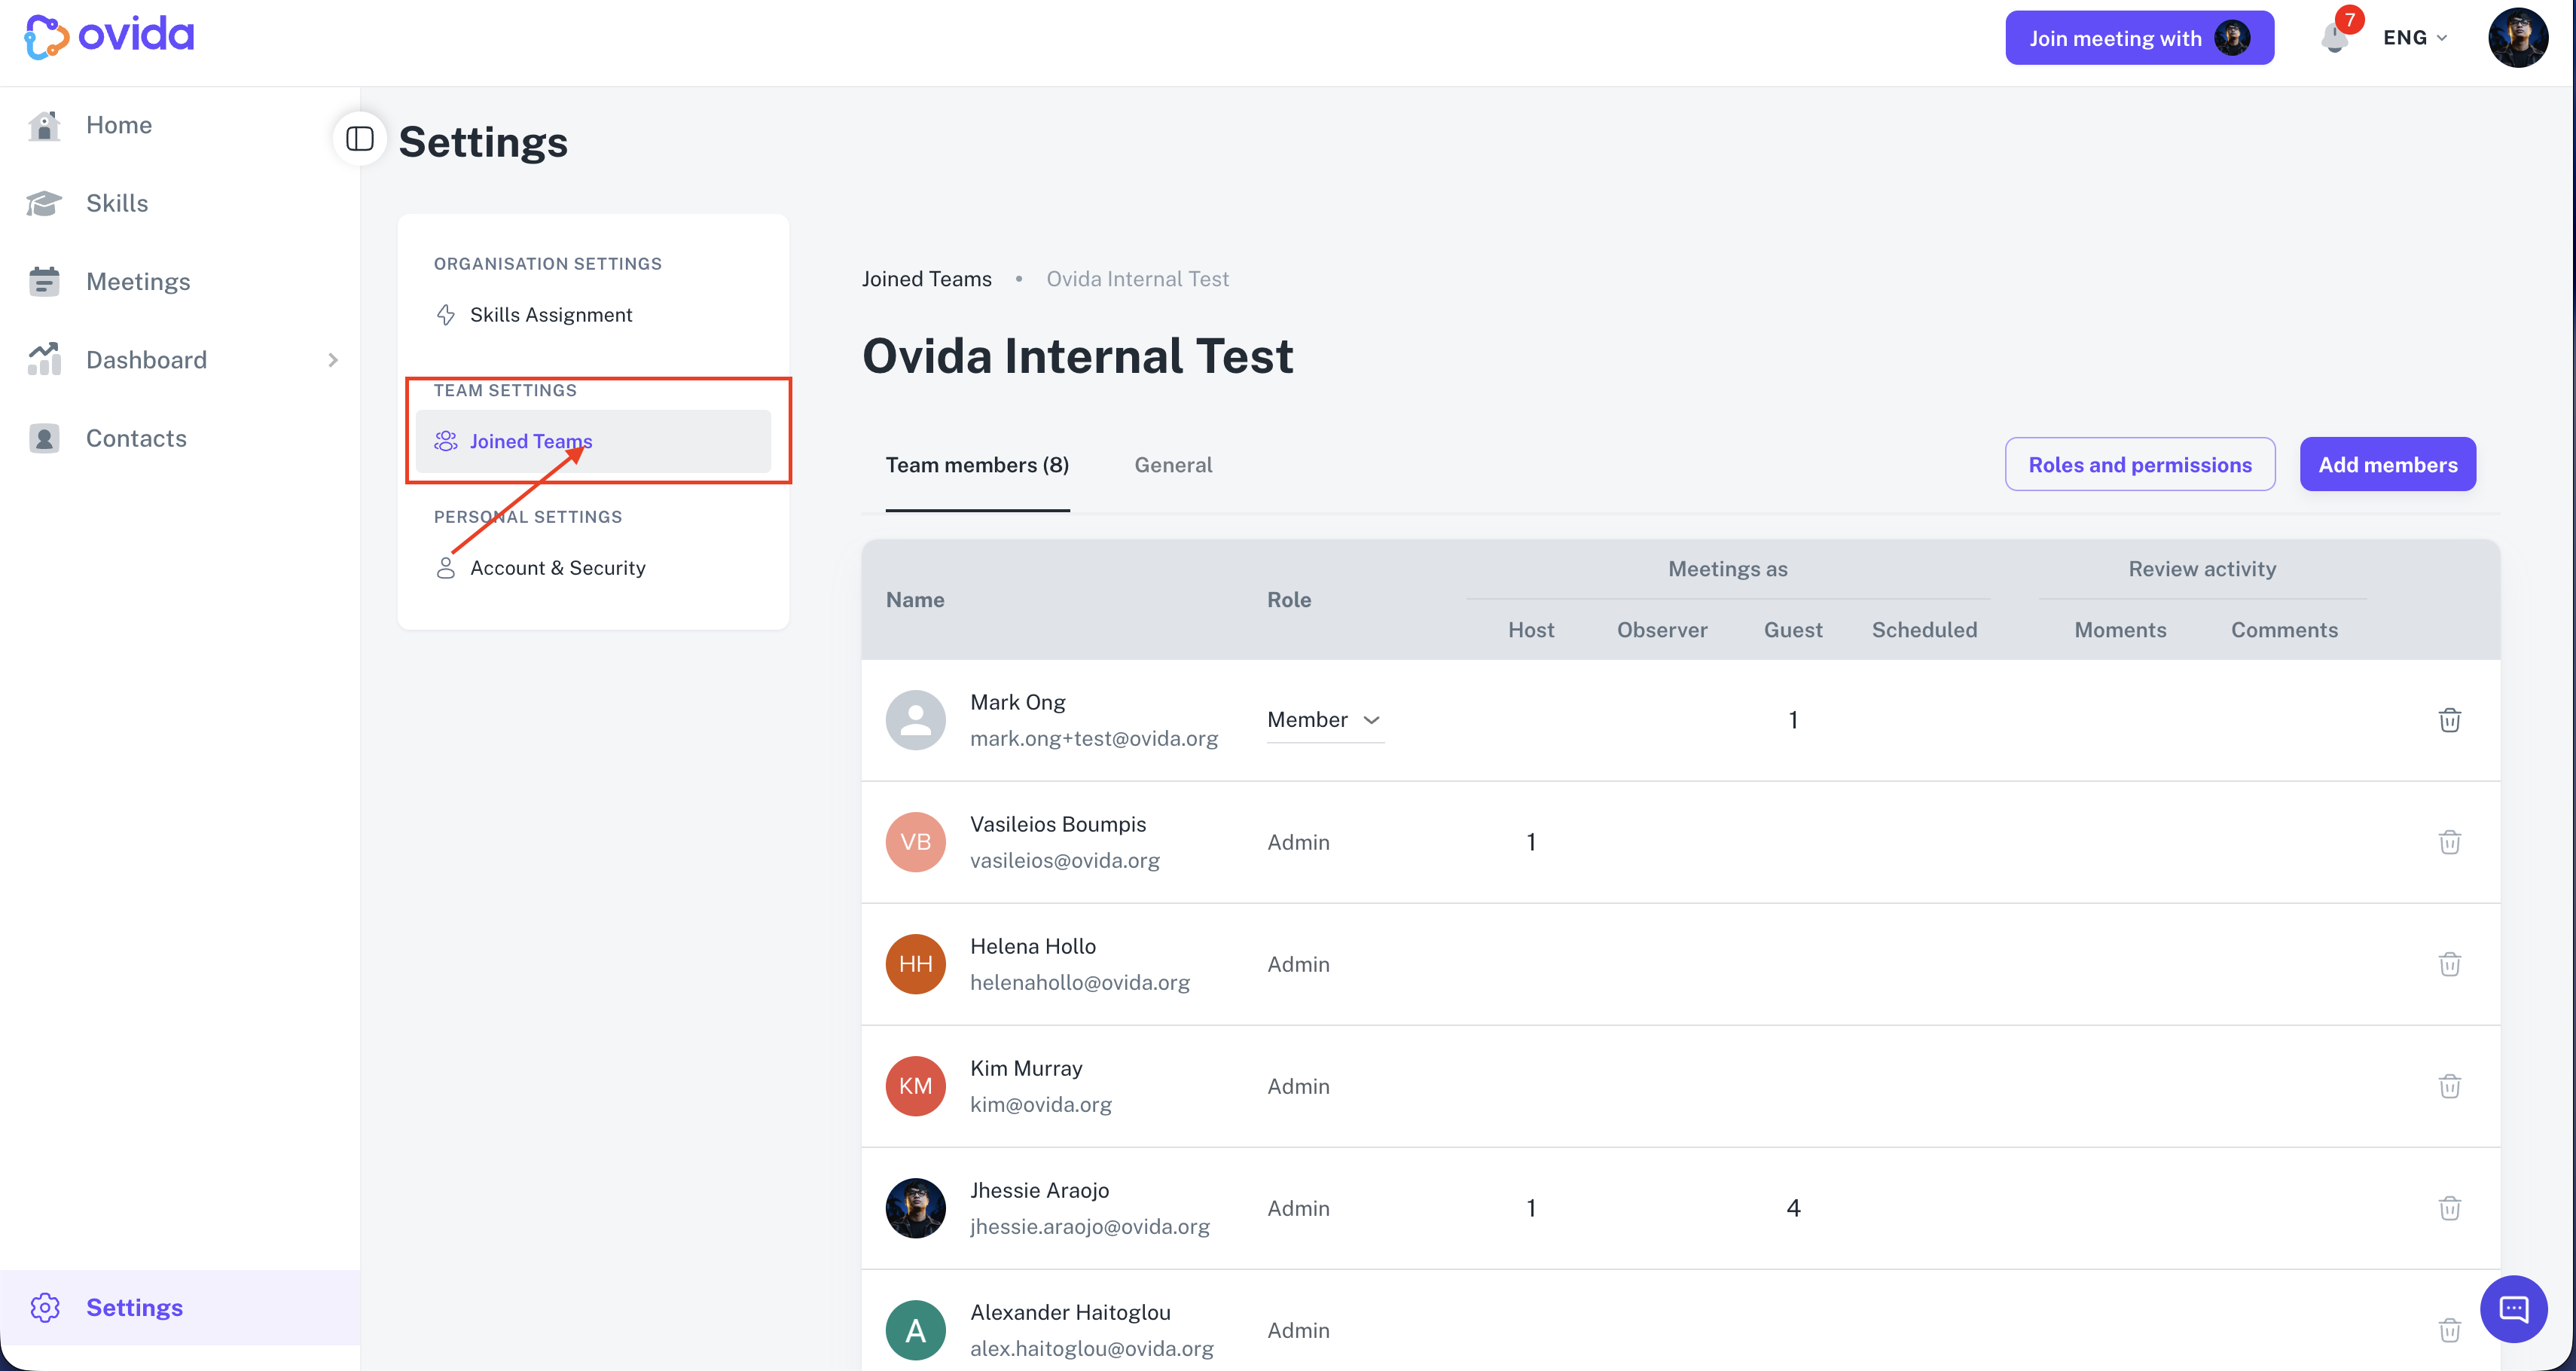The height and width of the screenshot is (1371, 2576).
Task: Click trash icon for Kim Murray
Action: [2449, 1086]
